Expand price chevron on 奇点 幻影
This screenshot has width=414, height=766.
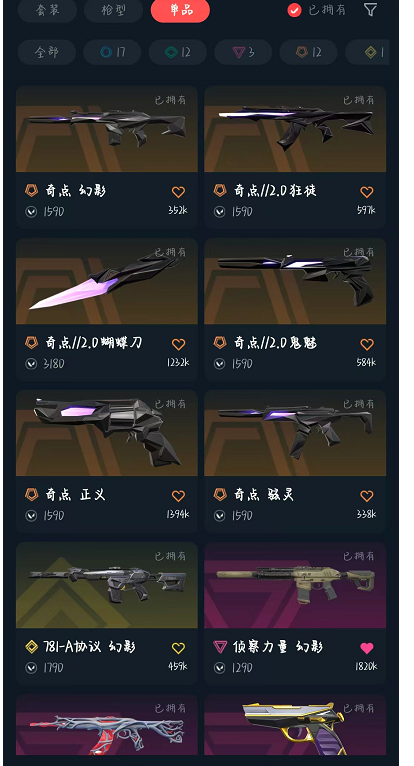point(31,212)
